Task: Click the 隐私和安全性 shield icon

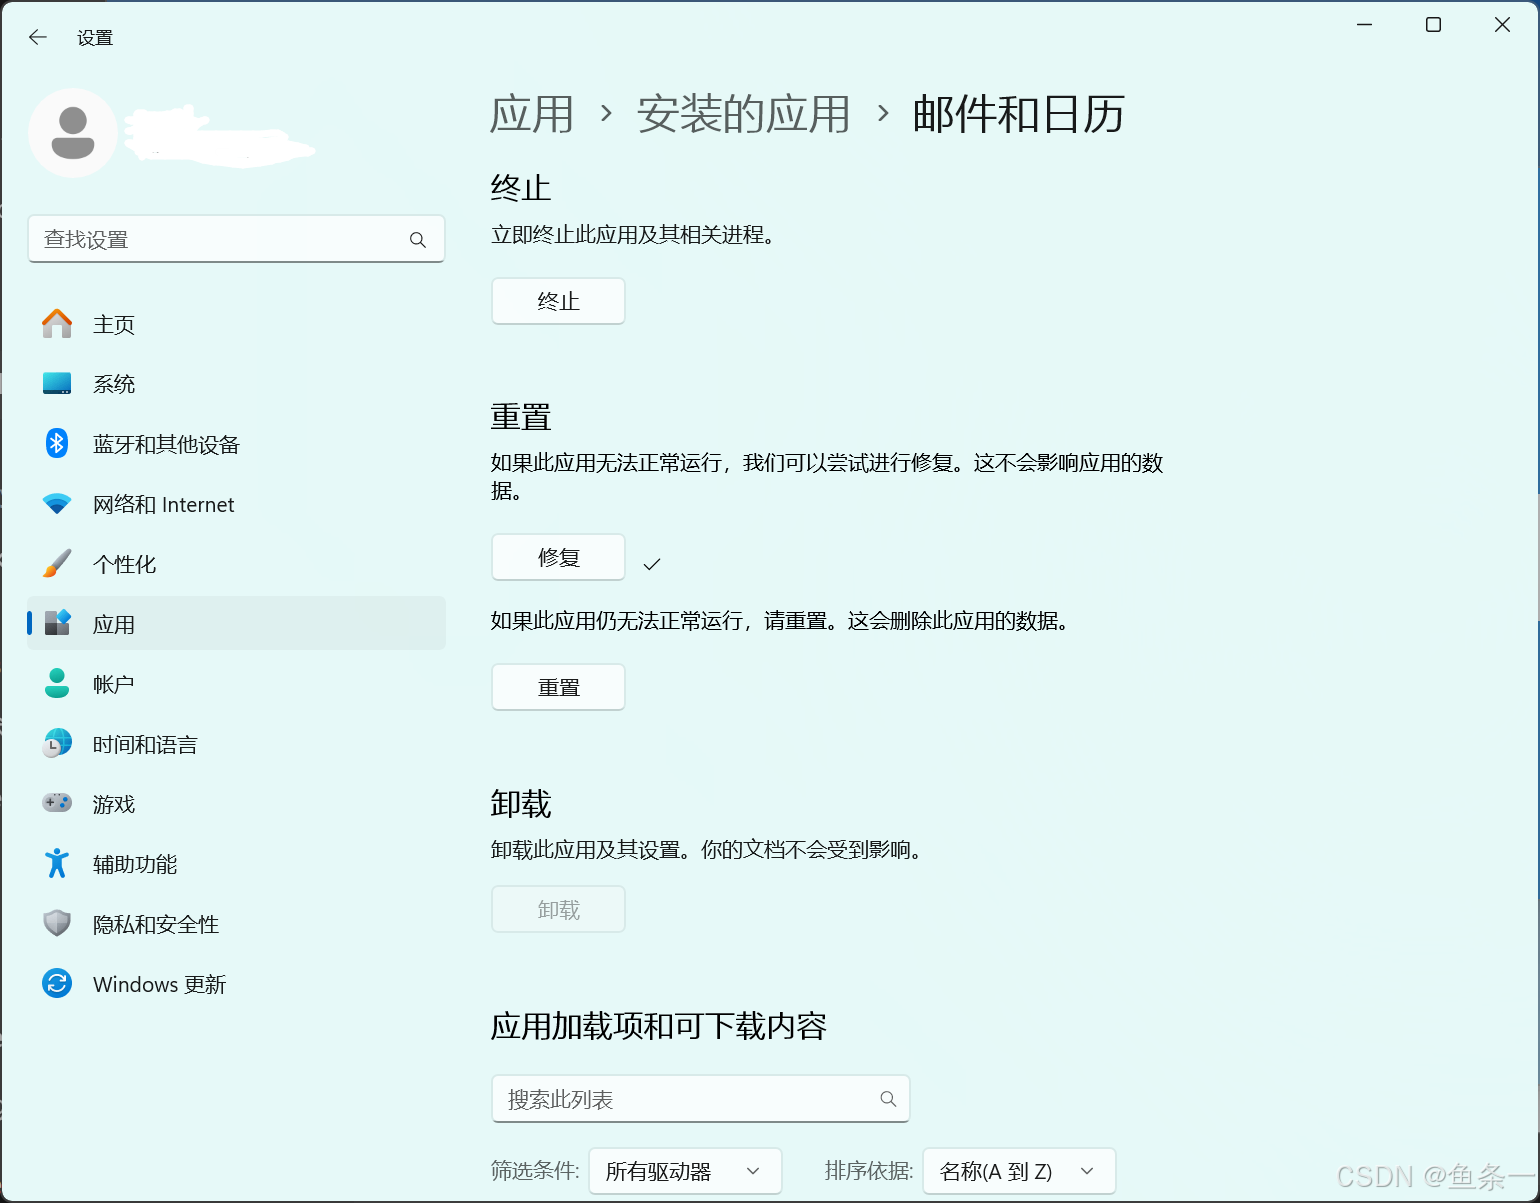Action: (57, 923)
